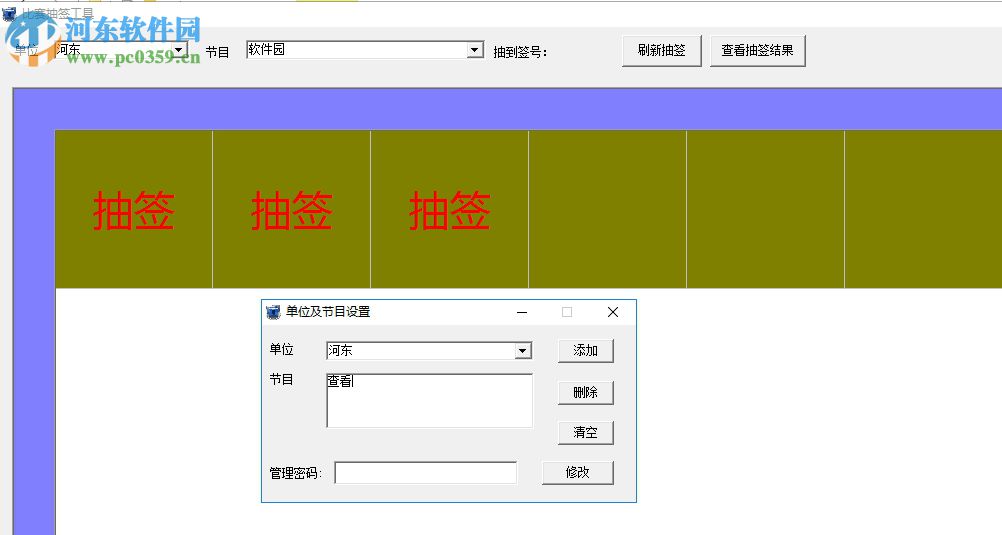Click 添加 button in settings dialog
The width and height of the screenshot is (1002, 535).
point(585,350)
